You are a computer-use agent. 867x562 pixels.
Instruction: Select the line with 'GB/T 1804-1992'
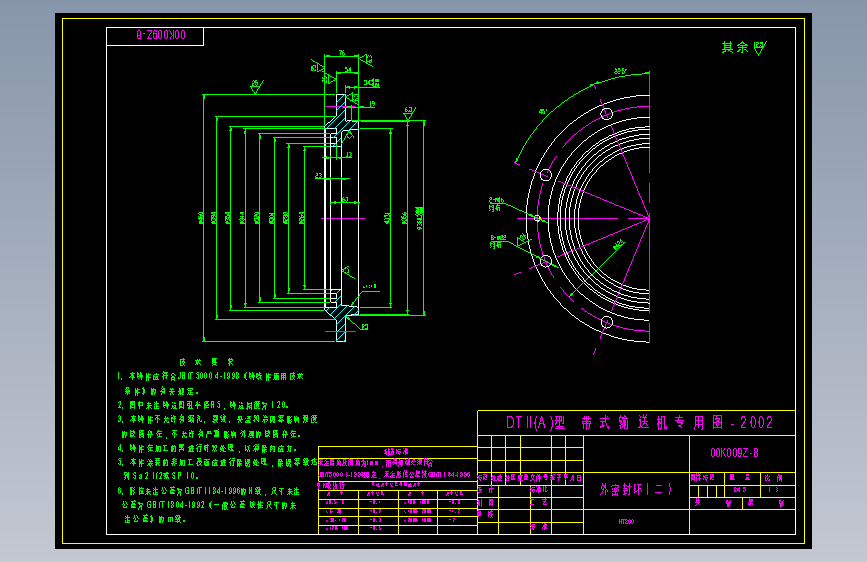(210, 505)
